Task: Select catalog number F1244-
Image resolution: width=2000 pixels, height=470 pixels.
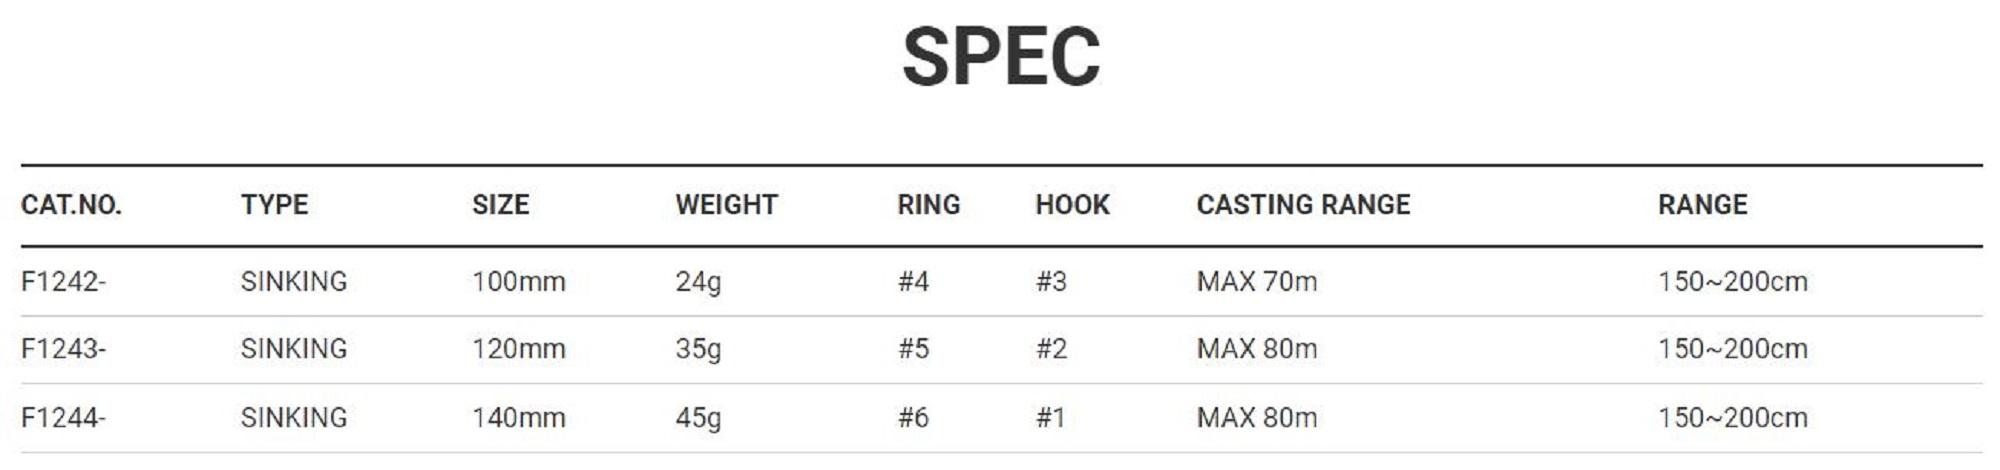Action: [x=63, y=417]
